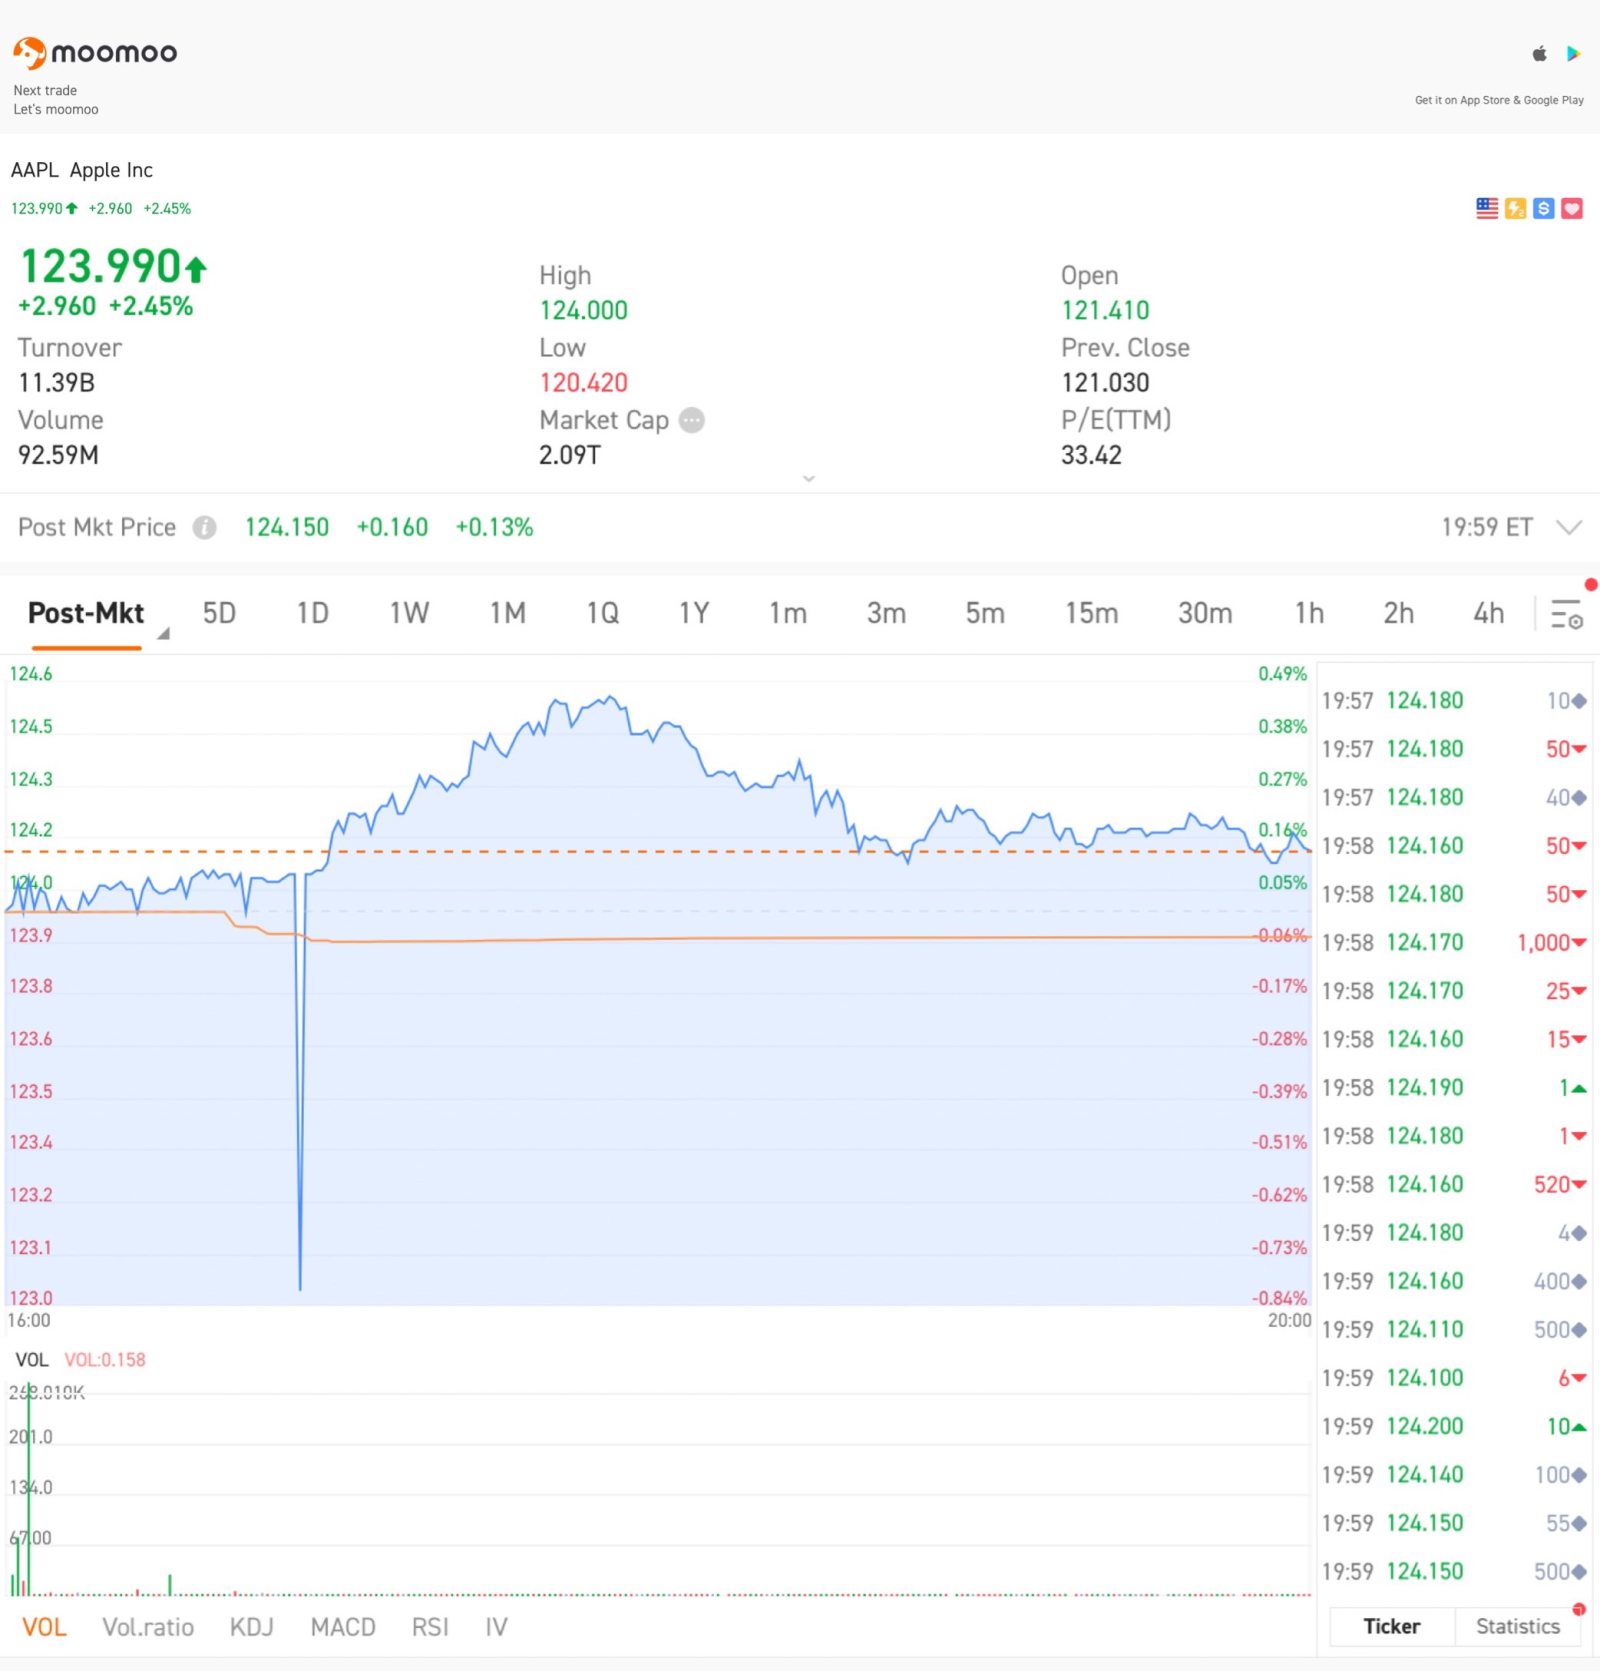Switch to 1W chart range
1600x1671 pixels.
[409, 613]
